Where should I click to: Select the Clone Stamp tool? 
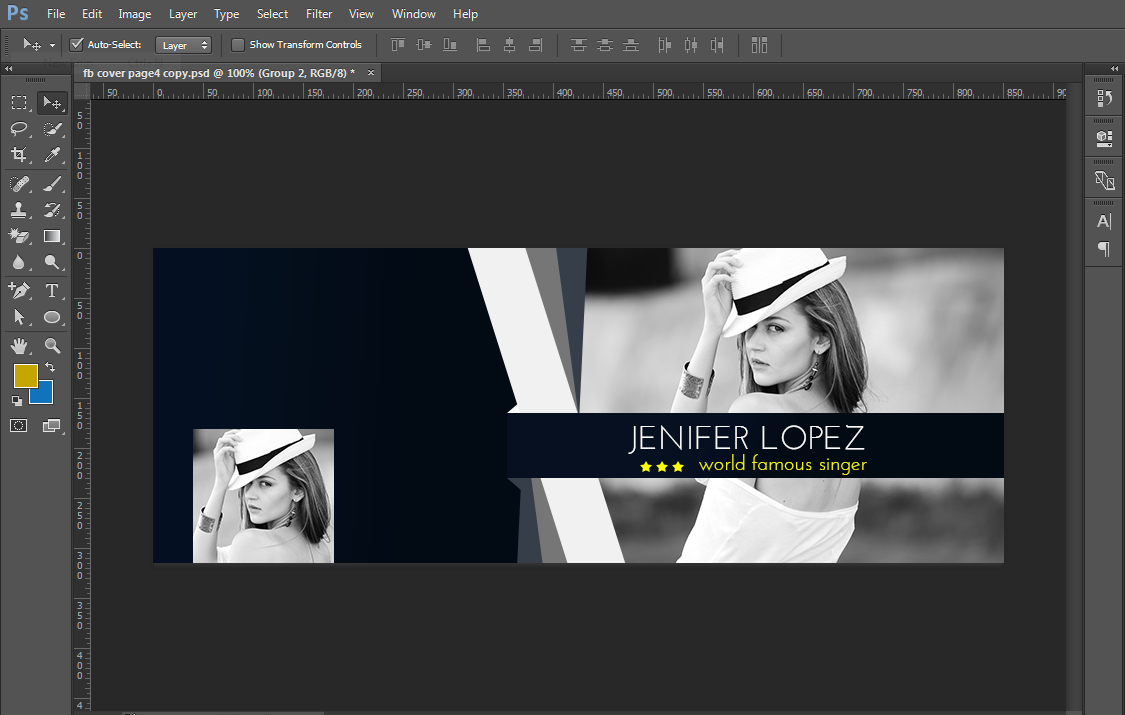tap(19, 210)
